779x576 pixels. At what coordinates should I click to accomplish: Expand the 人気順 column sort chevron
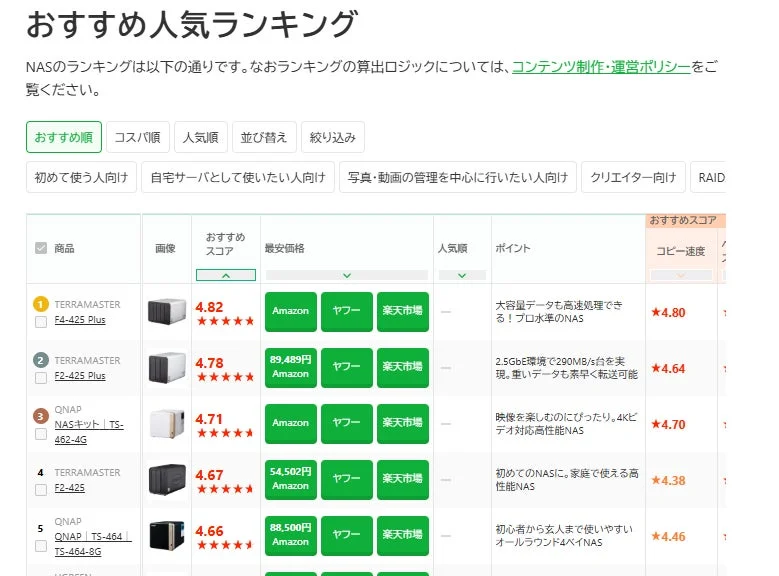click(461, 275)
